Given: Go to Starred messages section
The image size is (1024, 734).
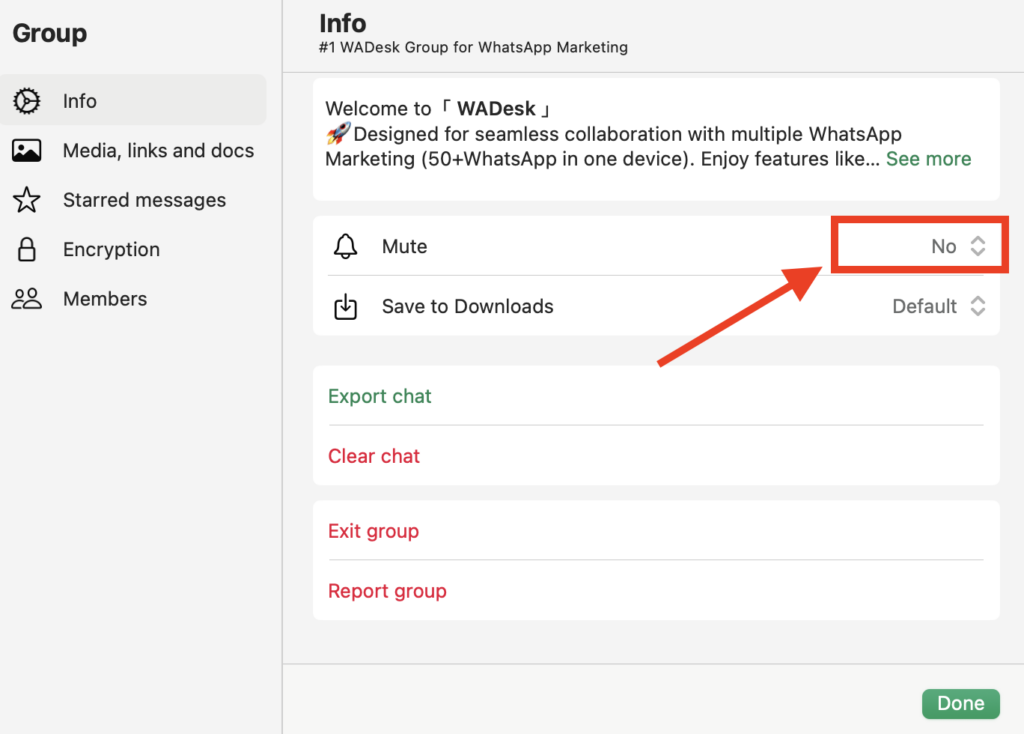Looking at the screenshot, I should coord(133,200).
